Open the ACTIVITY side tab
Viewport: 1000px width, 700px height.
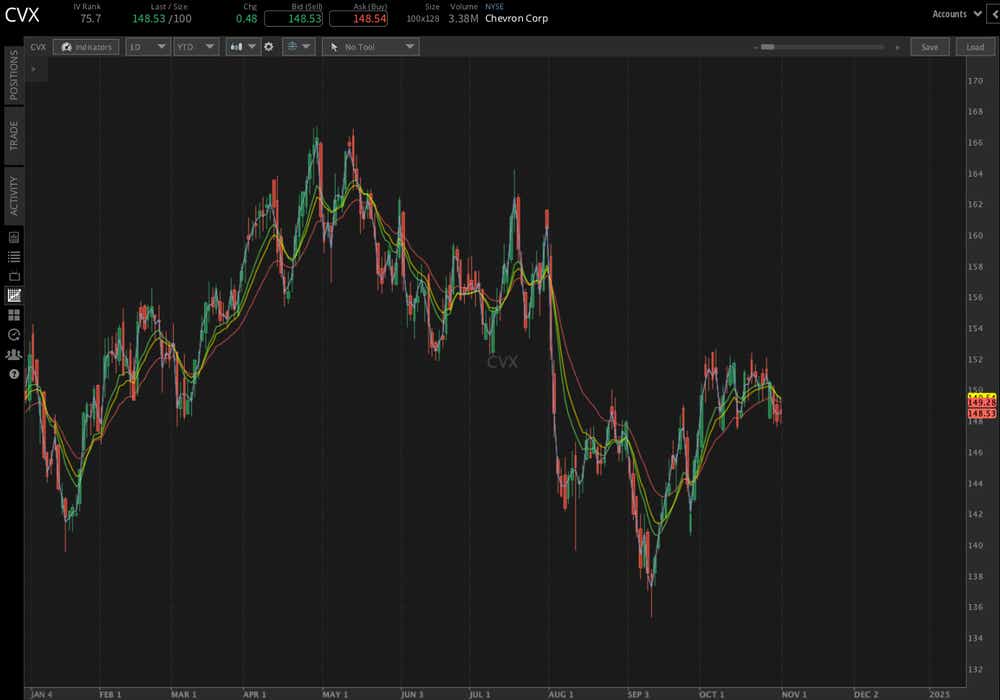point(14,196)
